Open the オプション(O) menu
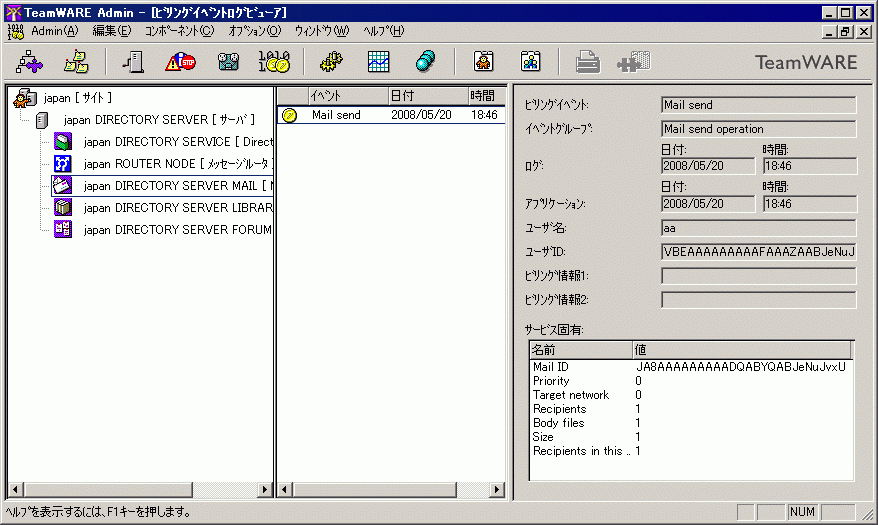 (254, 31)
